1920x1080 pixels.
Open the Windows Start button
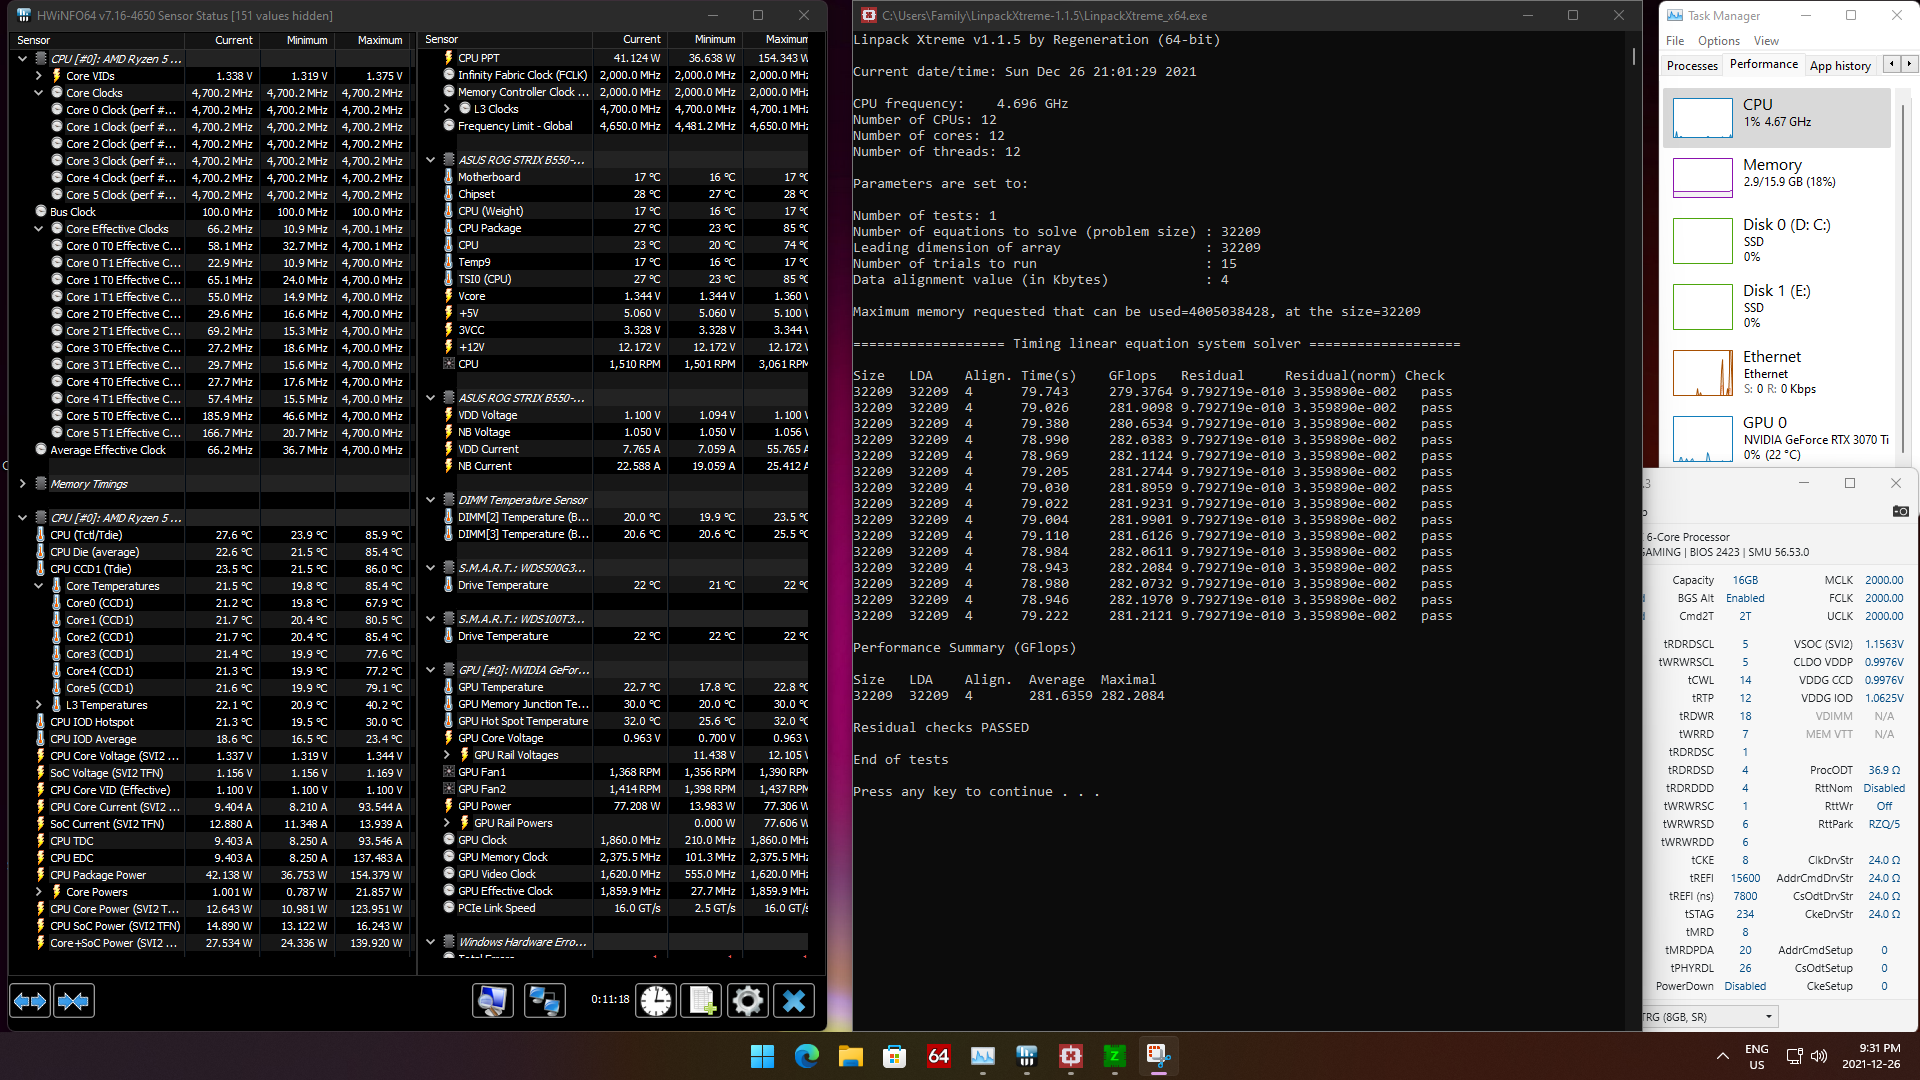(762, 1056)
